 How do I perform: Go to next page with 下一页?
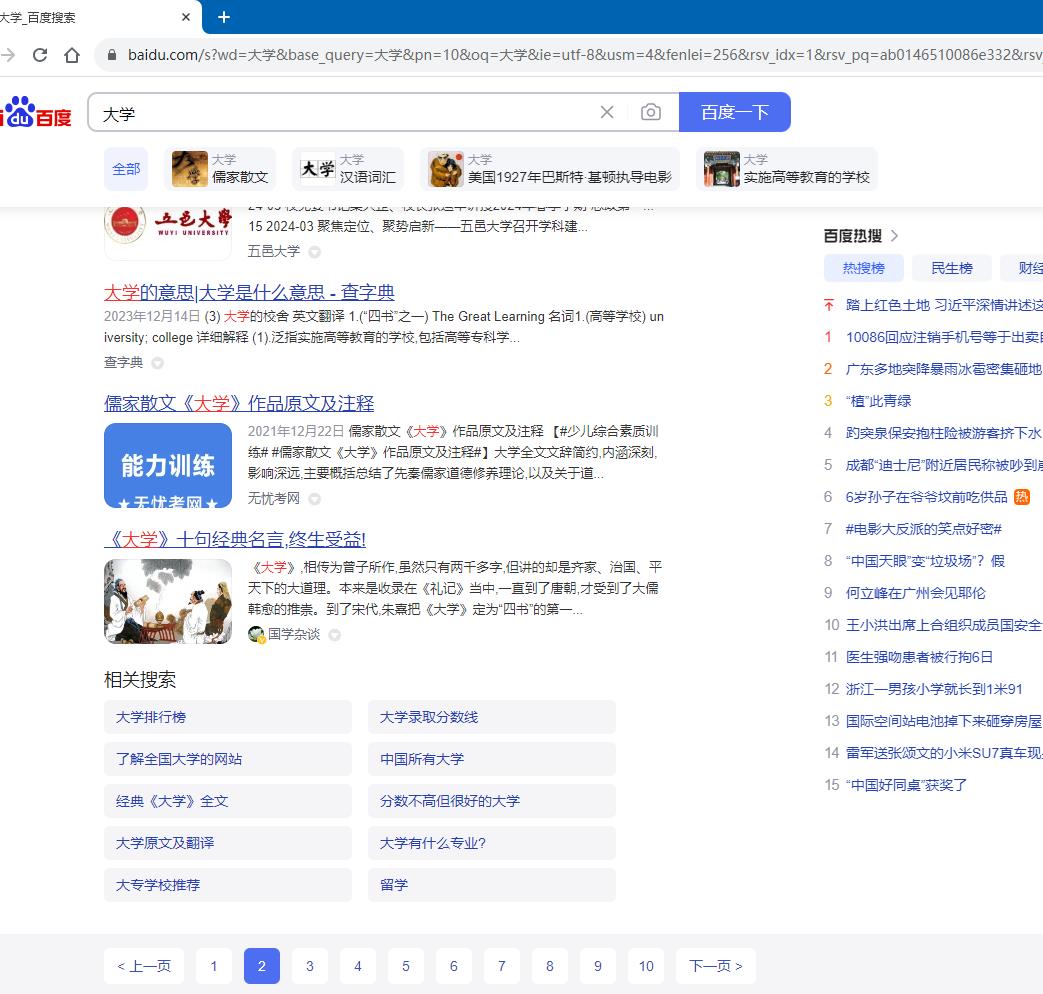[x=716, y=966]
